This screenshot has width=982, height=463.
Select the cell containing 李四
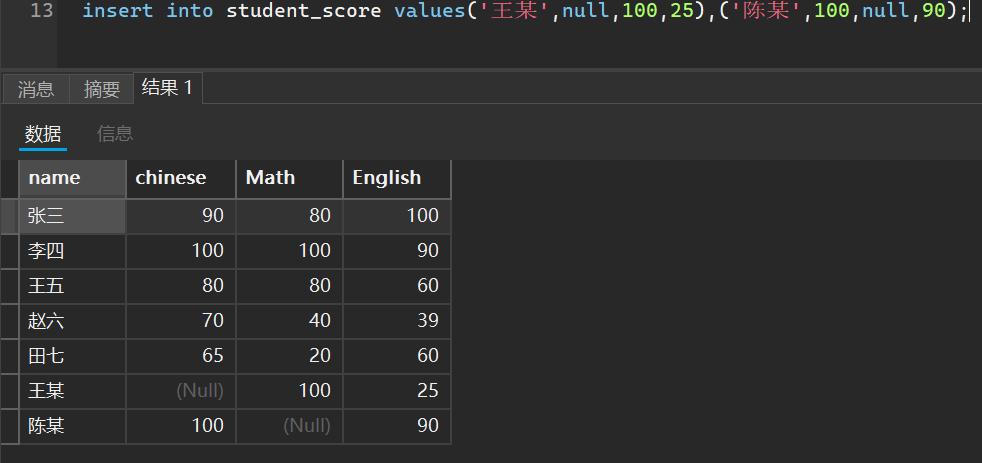point(73,251)
